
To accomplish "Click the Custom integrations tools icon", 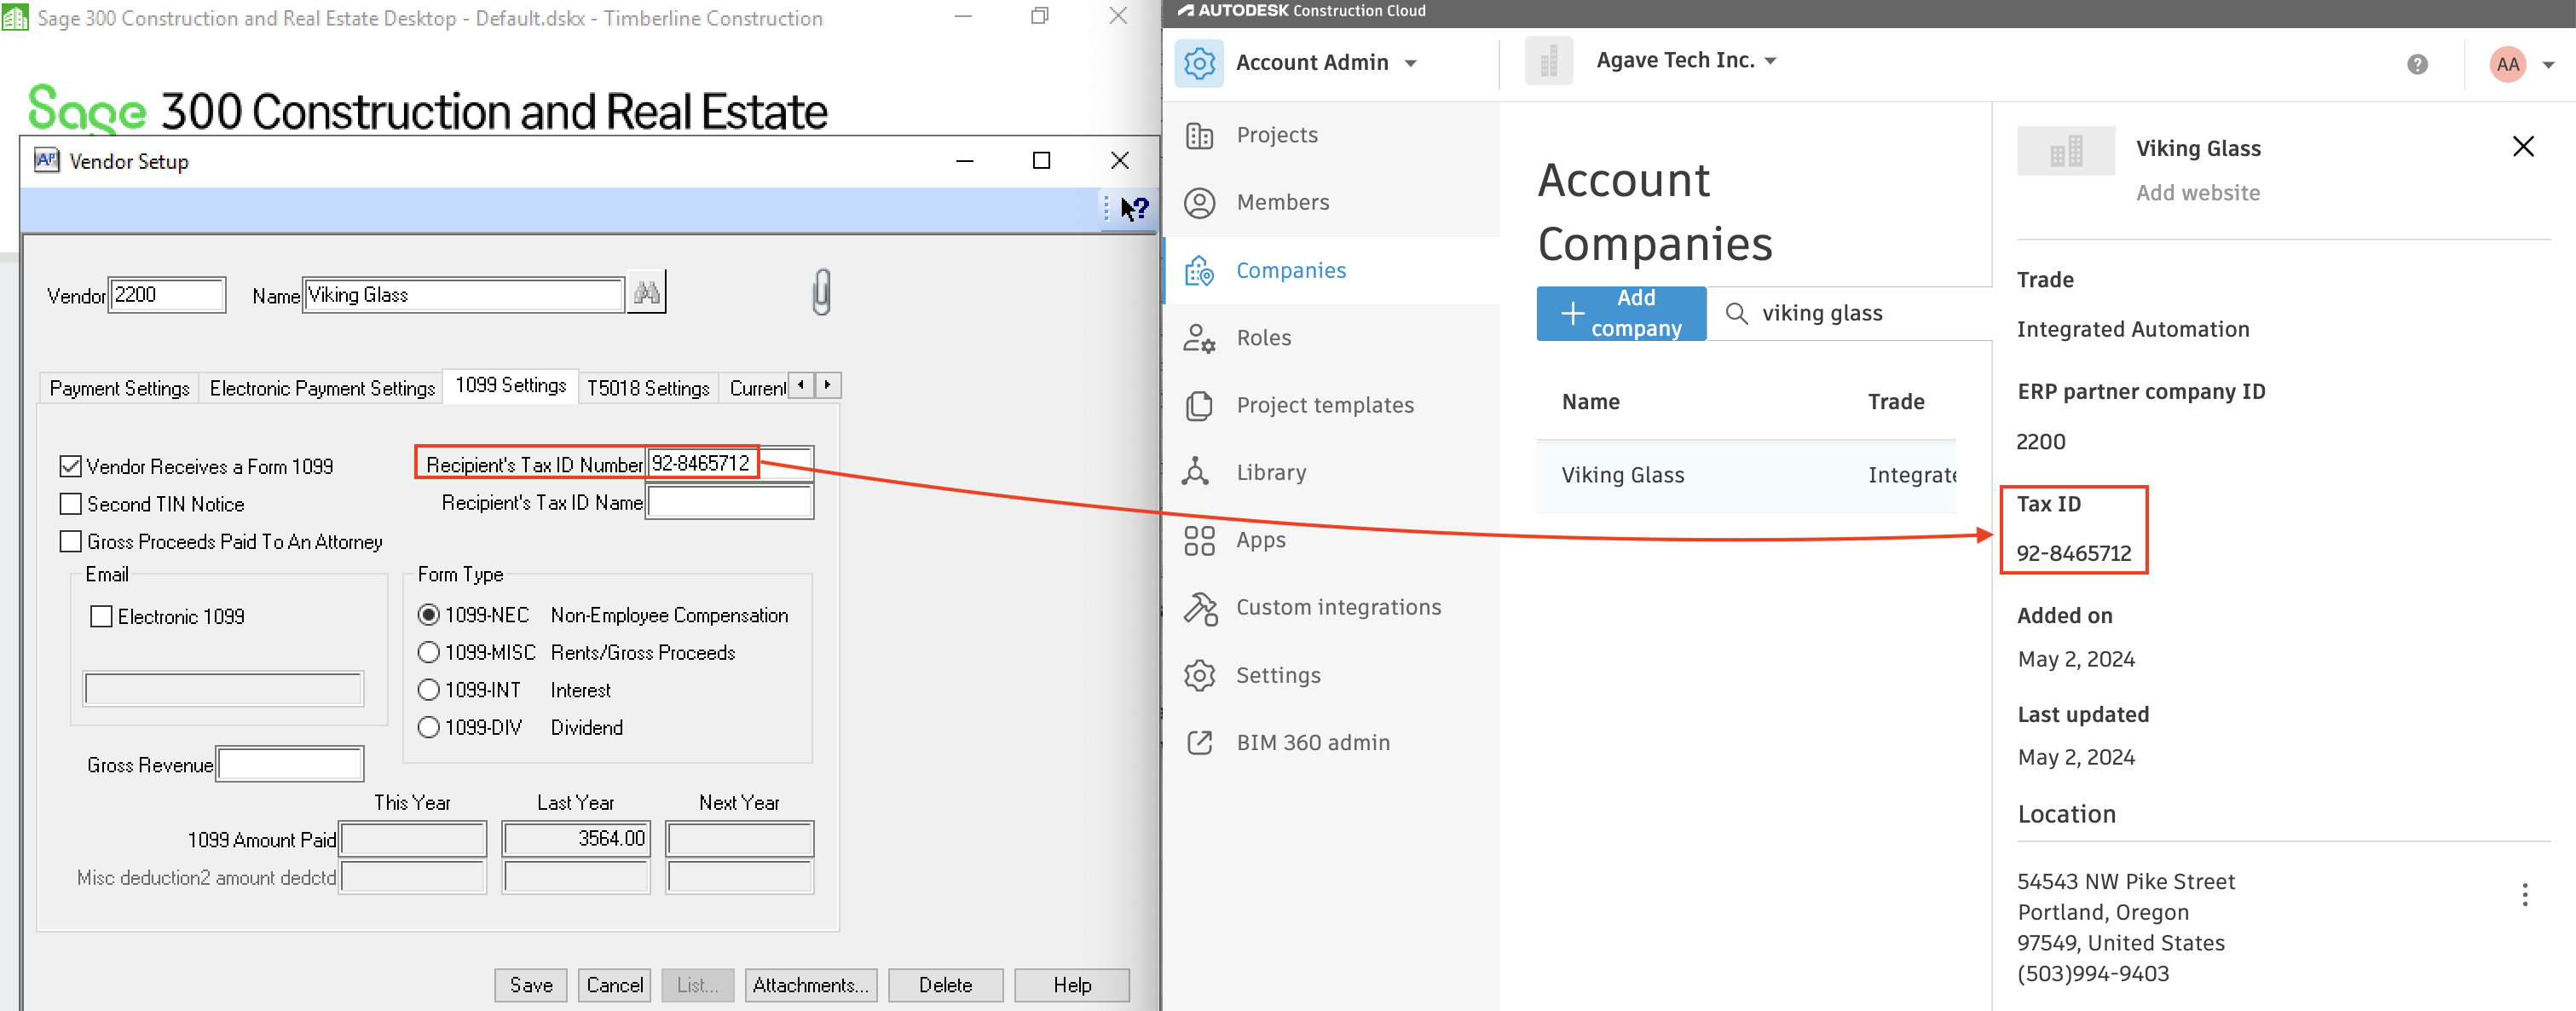I will [1200, 608].
